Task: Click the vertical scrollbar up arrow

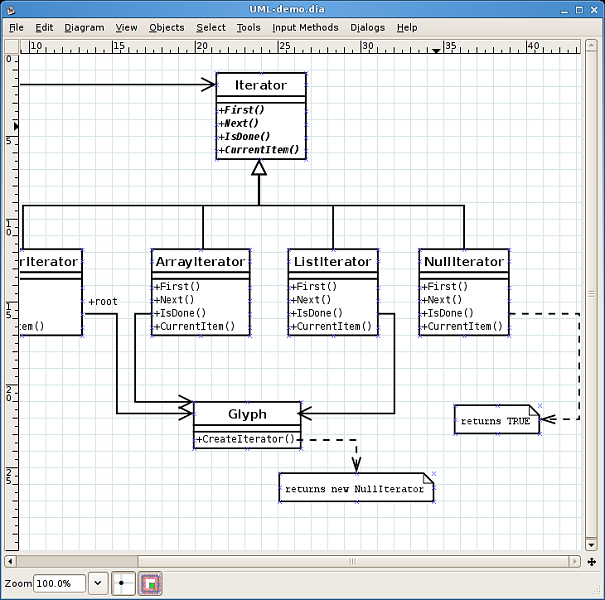Action: pos(591,47)
